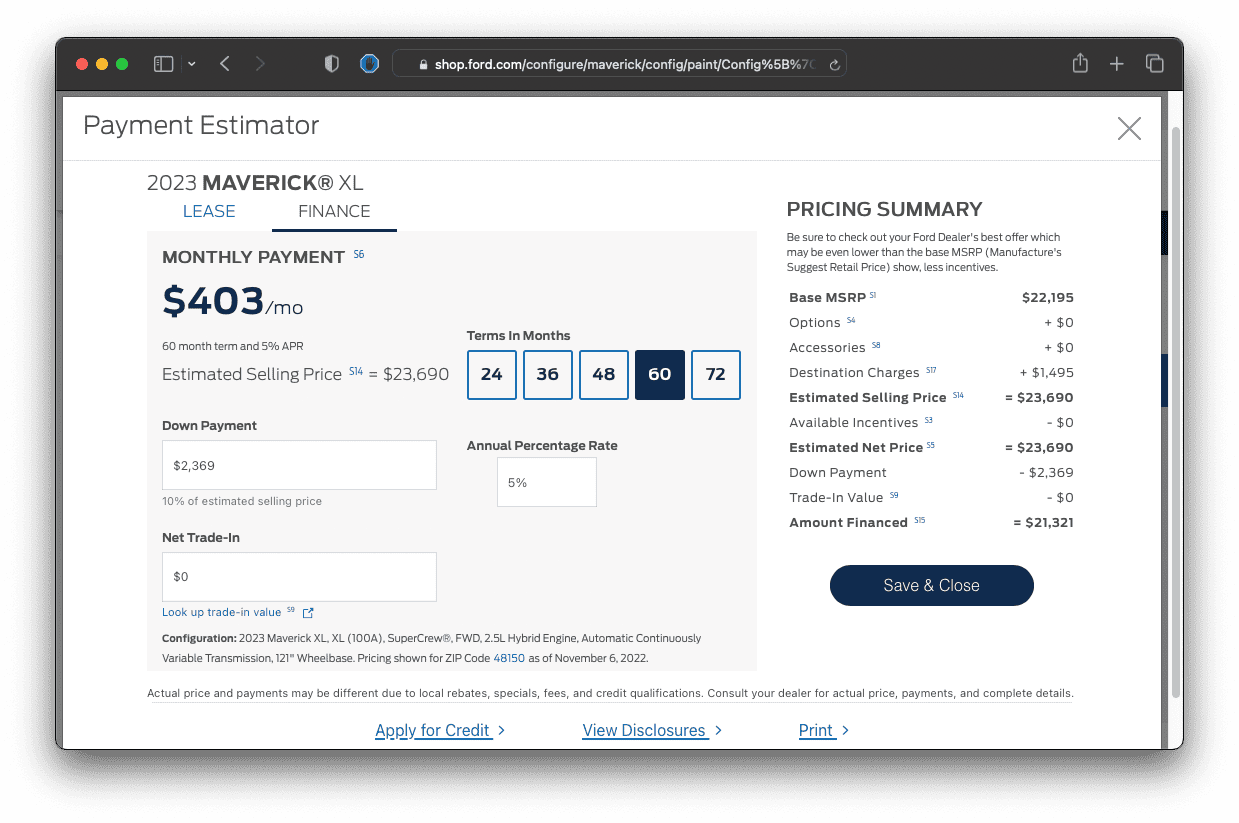
Task: Open the privacy shield icon
Action: (332, 64)
